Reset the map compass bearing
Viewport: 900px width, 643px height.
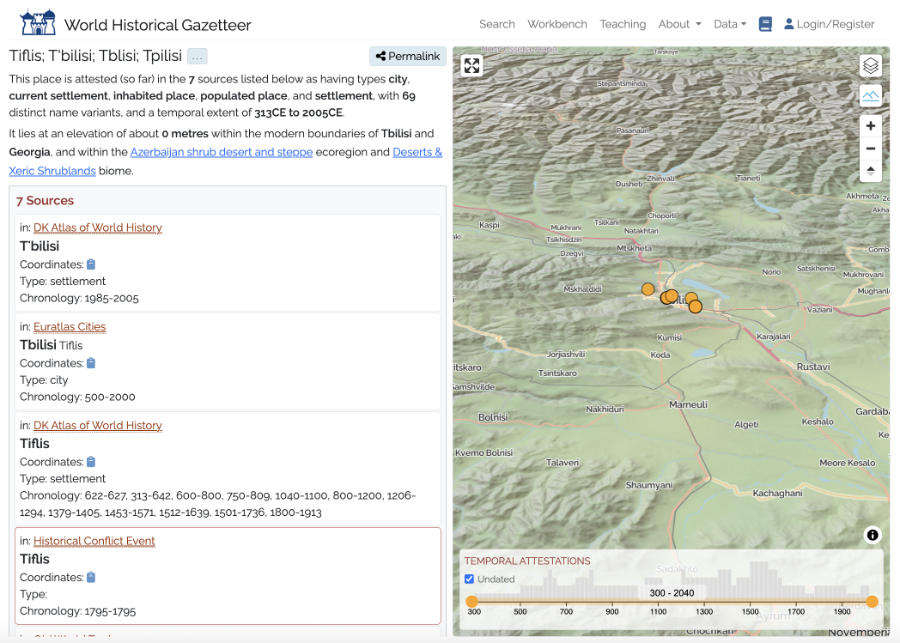tap(870, 171)
